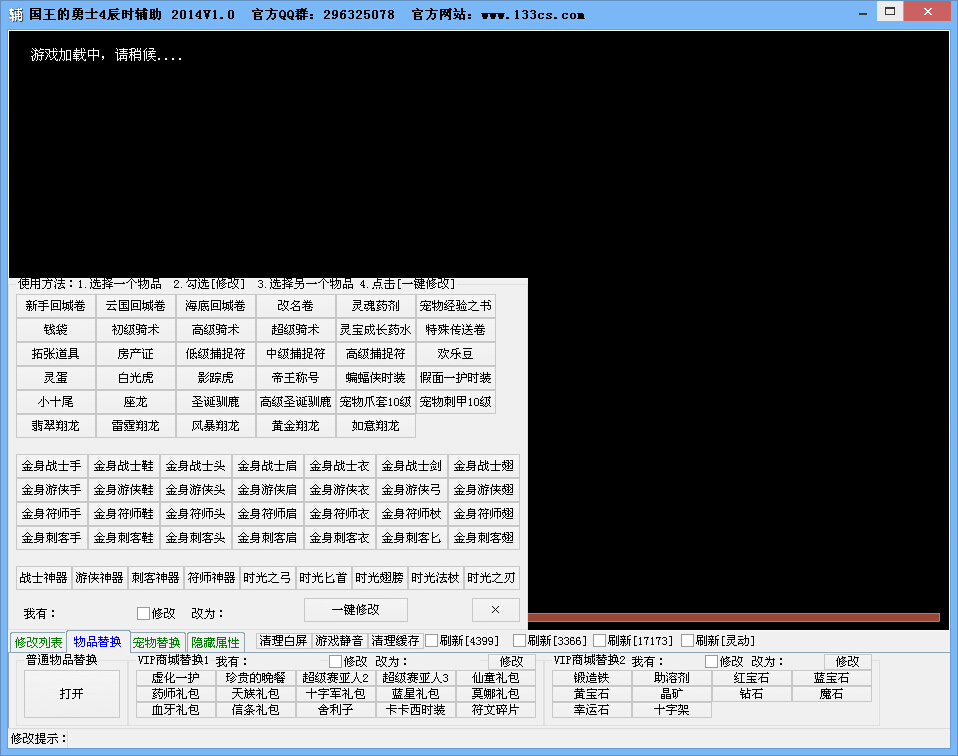Click the 一键修改 button
958x756 pixels.
tap(356, 609)
